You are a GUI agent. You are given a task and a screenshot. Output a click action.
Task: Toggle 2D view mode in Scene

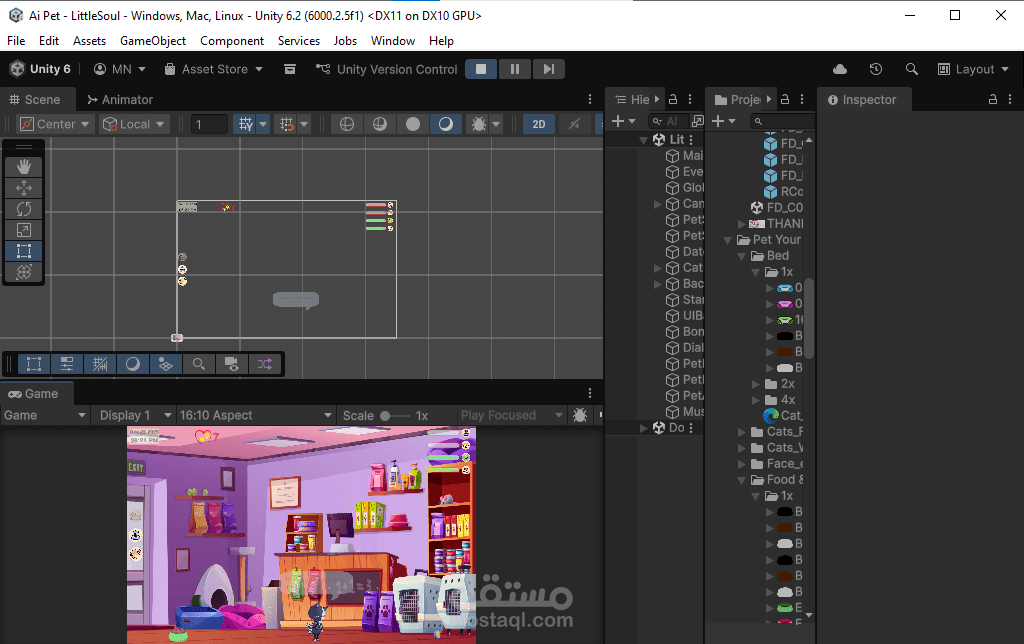point(539,124)
